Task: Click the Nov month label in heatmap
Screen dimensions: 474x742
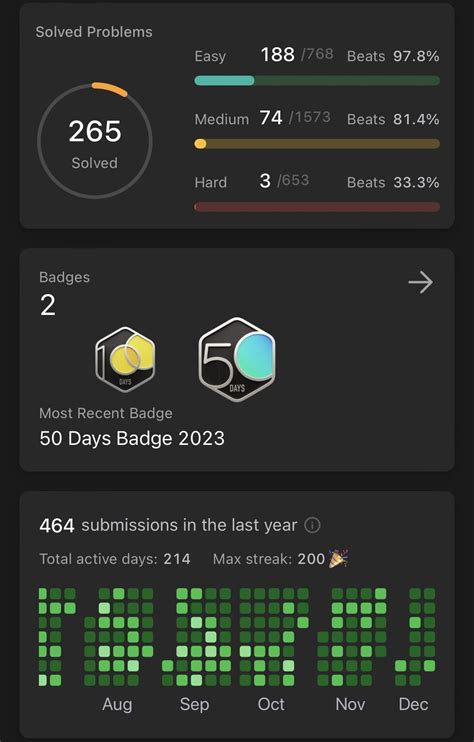Action: pos(350,704)
